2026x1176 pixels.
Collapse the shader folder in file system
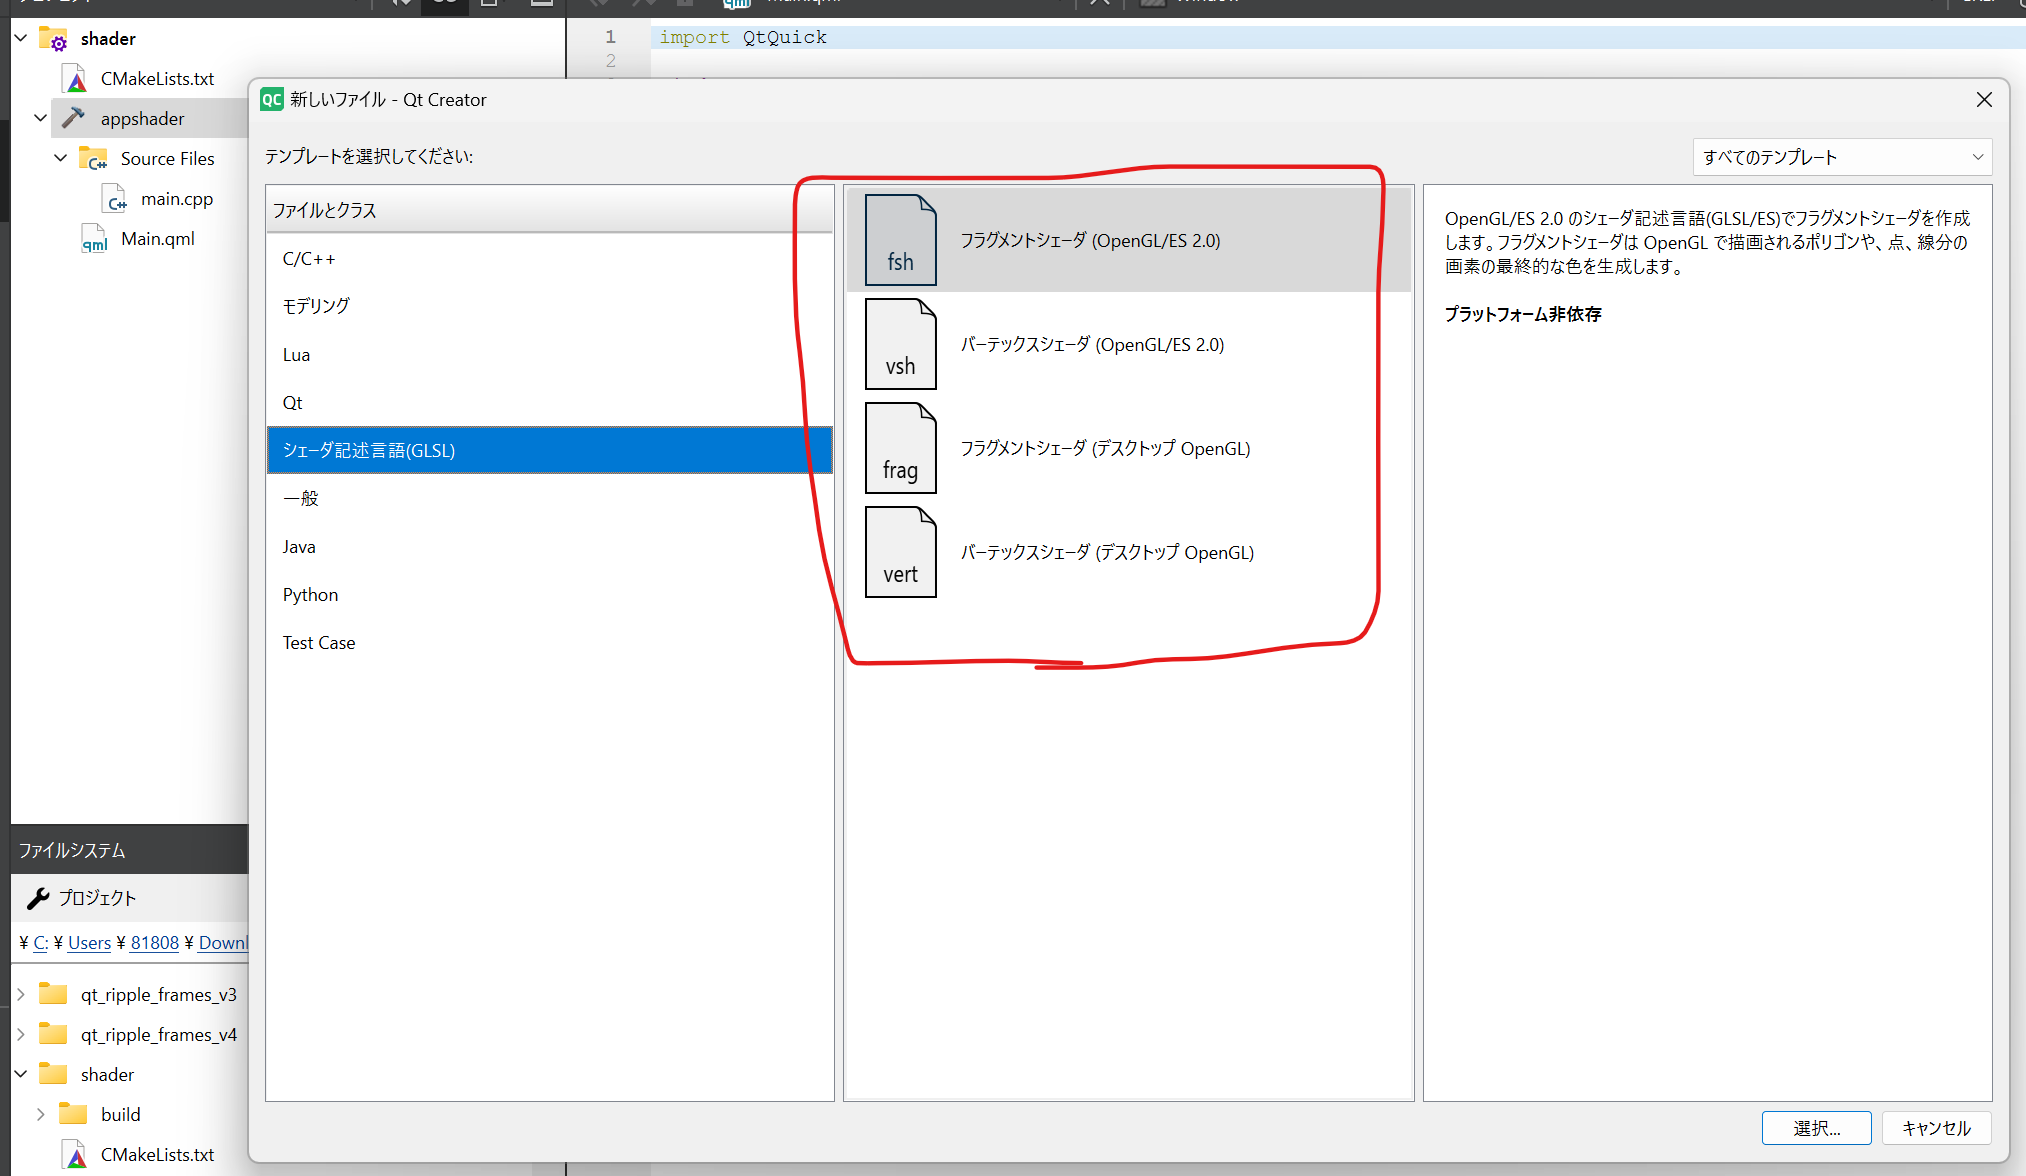[x=21, y=1074]
